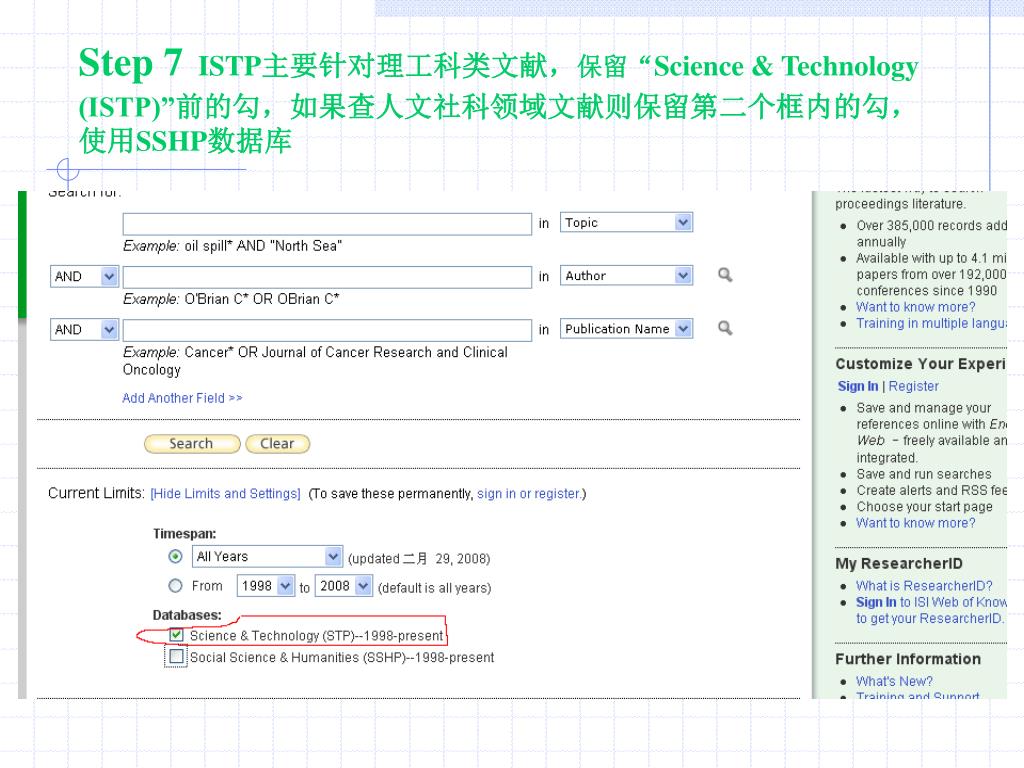Check Social Science & Humanities (SSHP) box
Image resolution: width=1024 pixels, height=768 pixels.
click(176, 656)
